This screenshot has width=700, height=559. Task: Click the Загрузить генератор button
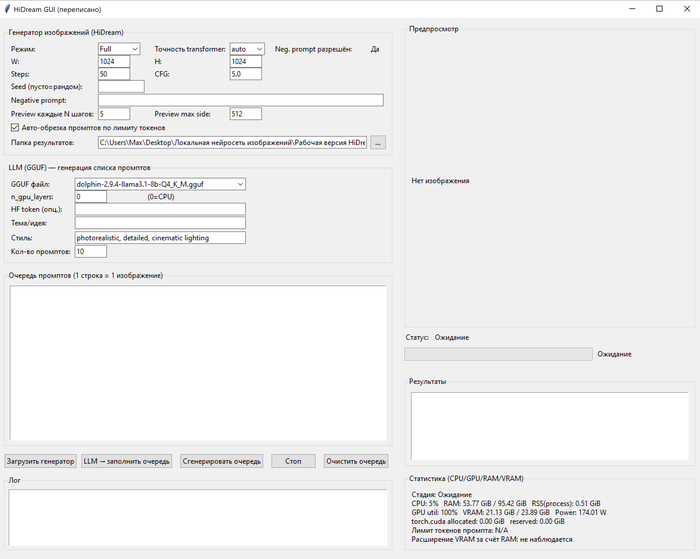pyautogui.click(x=40, y=461)
